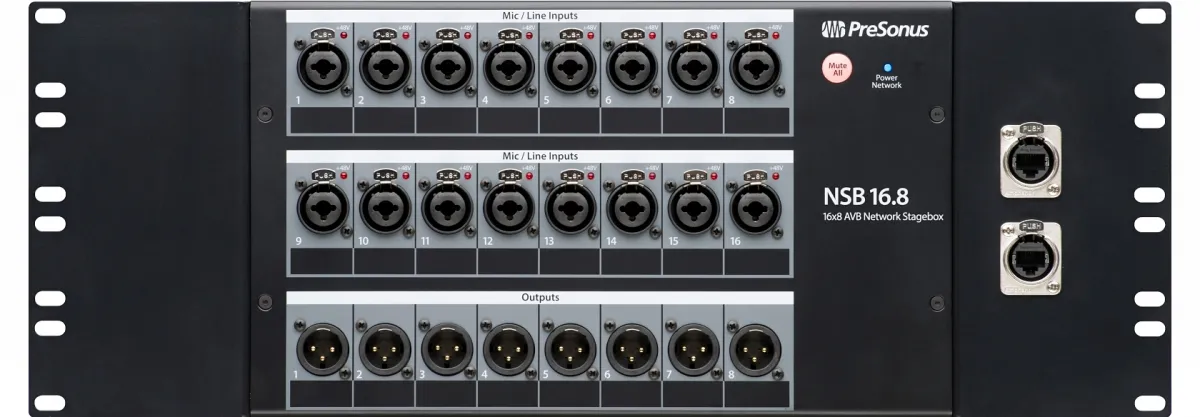Click the label strip under input 5
This screenshot has width=1200, height=417.
569,121
